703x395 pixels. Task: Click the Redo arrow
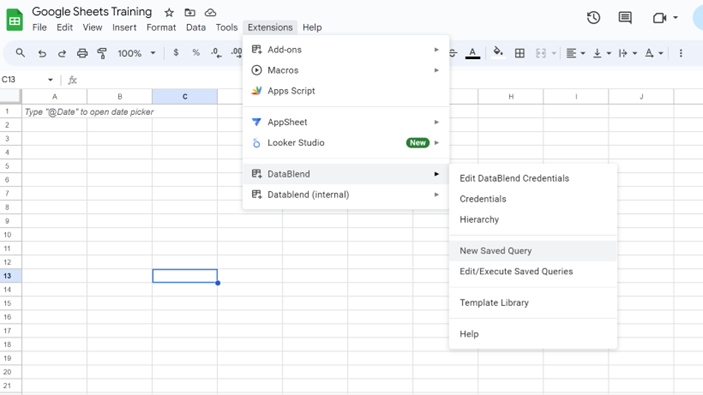62,53
